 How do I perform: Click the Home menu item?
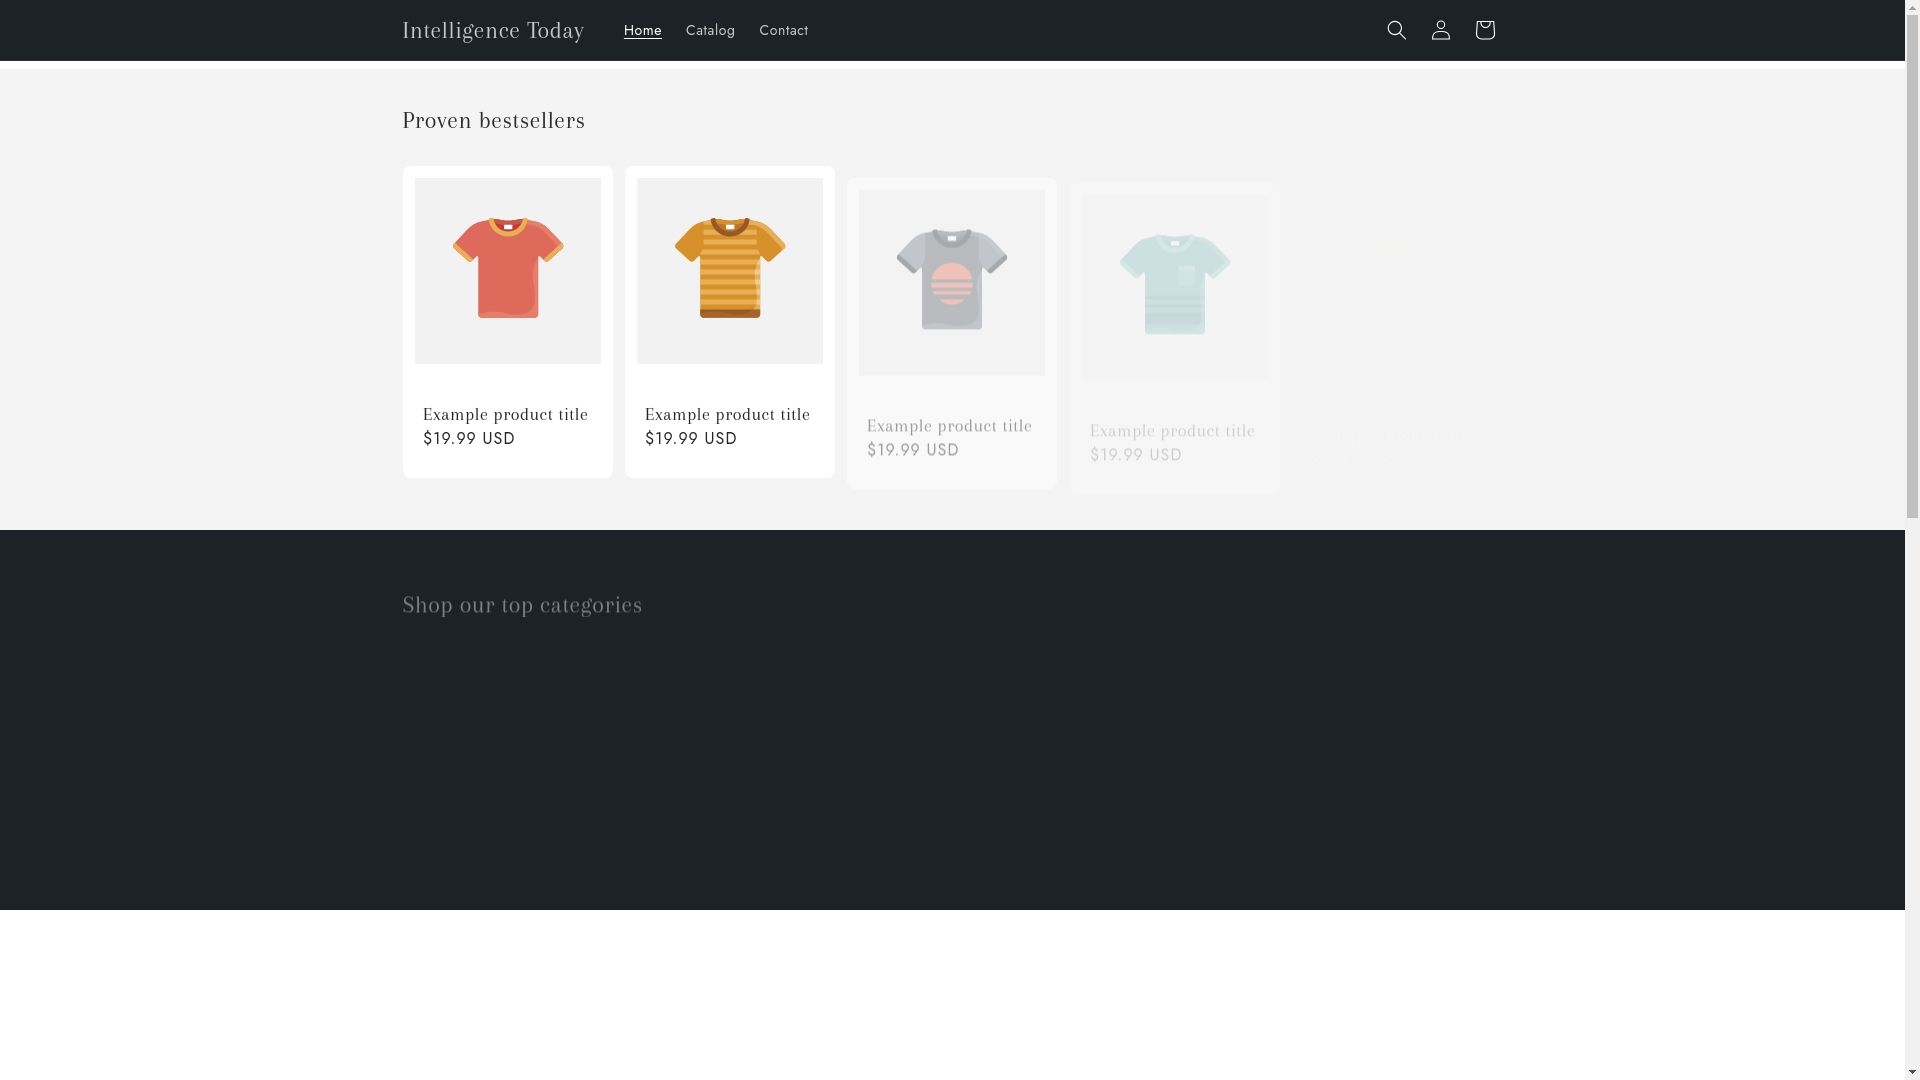tap(642, 30)
